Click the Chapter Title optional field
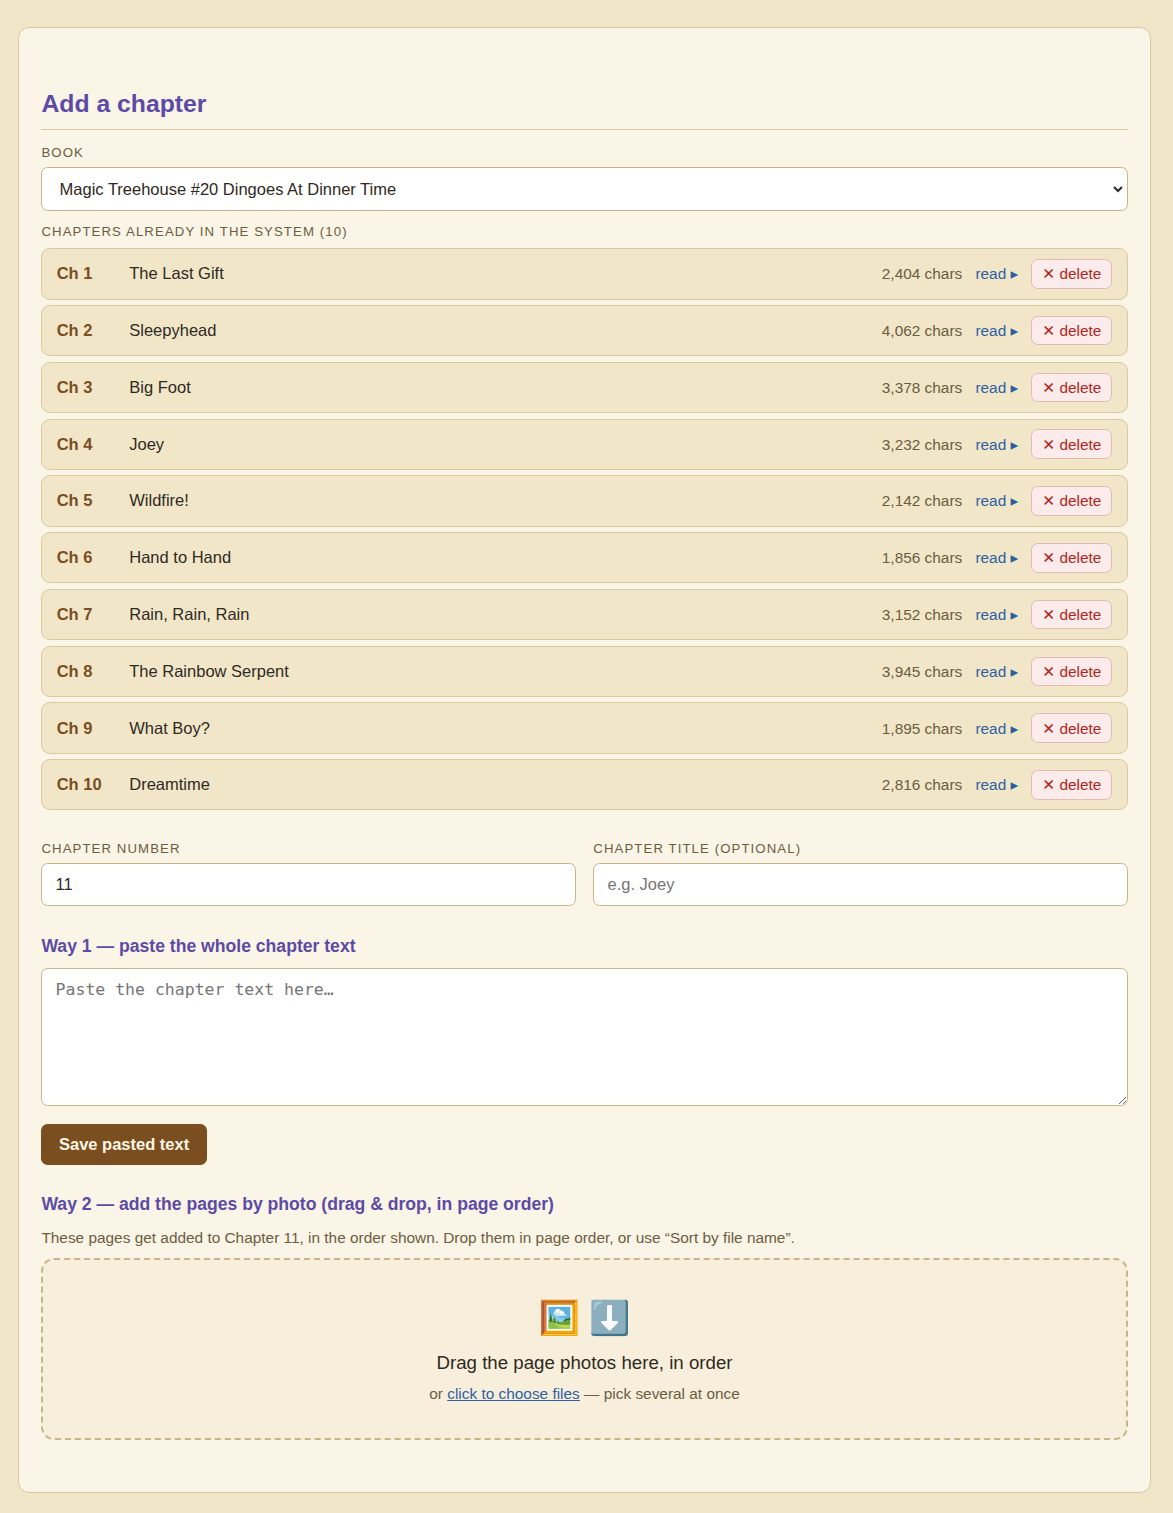Screen dimensions: 1173x1513 tap(860, 884)
